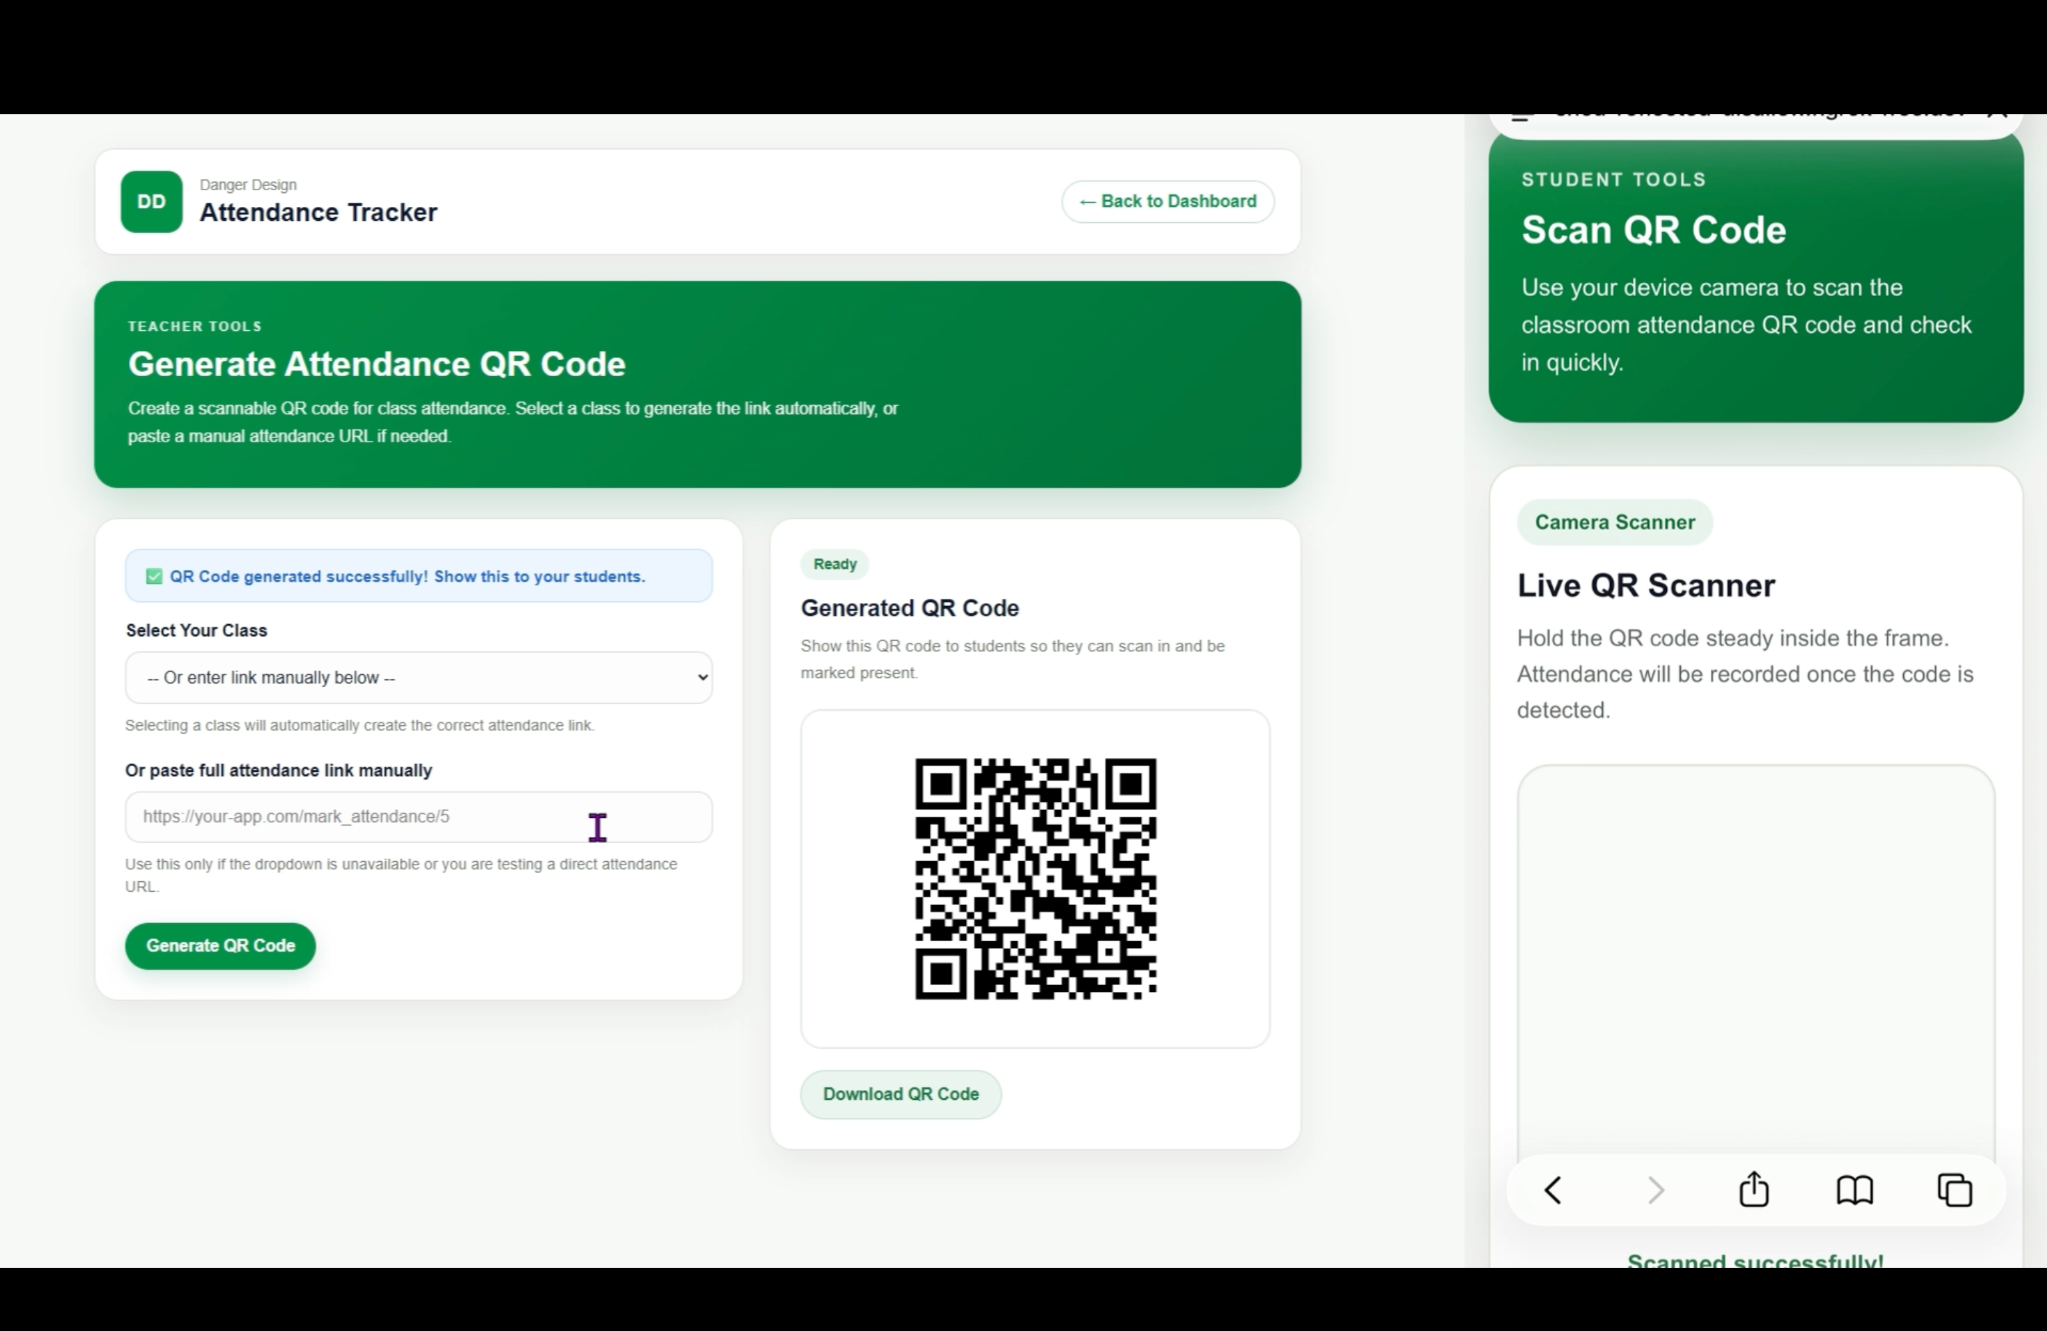The height and width of the screenshot is (1331, 2047).
Task: Click the 'TEACHER TOOLS' label
Action: point(195,327)
